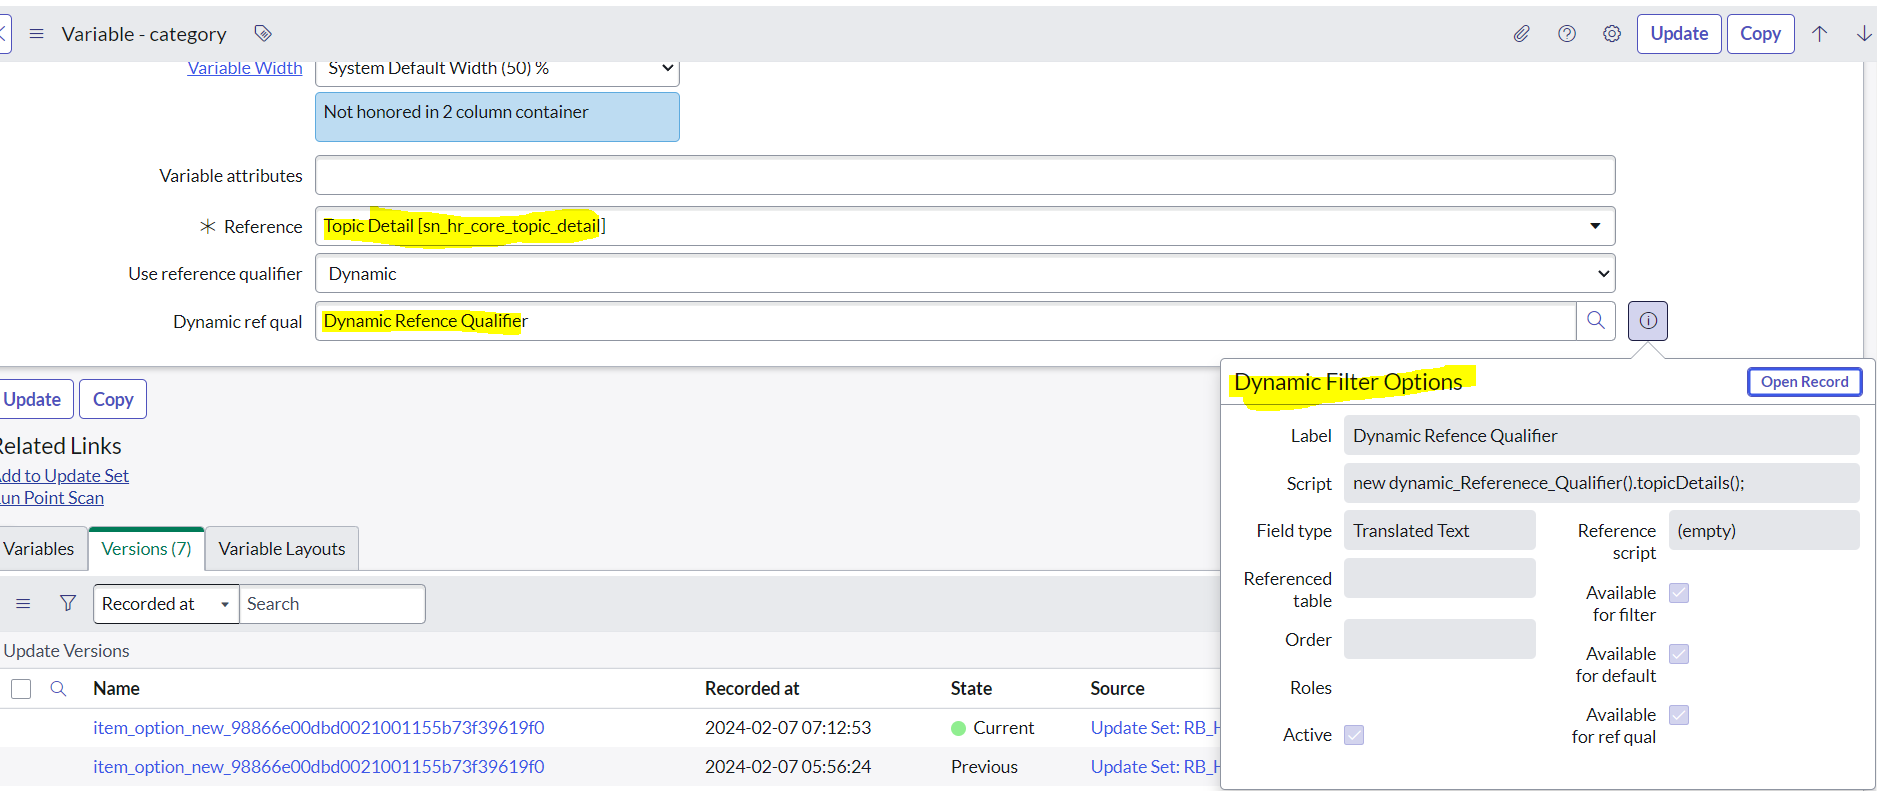
Task: Select the Versions (7) tab
Action: coord(146,549)
